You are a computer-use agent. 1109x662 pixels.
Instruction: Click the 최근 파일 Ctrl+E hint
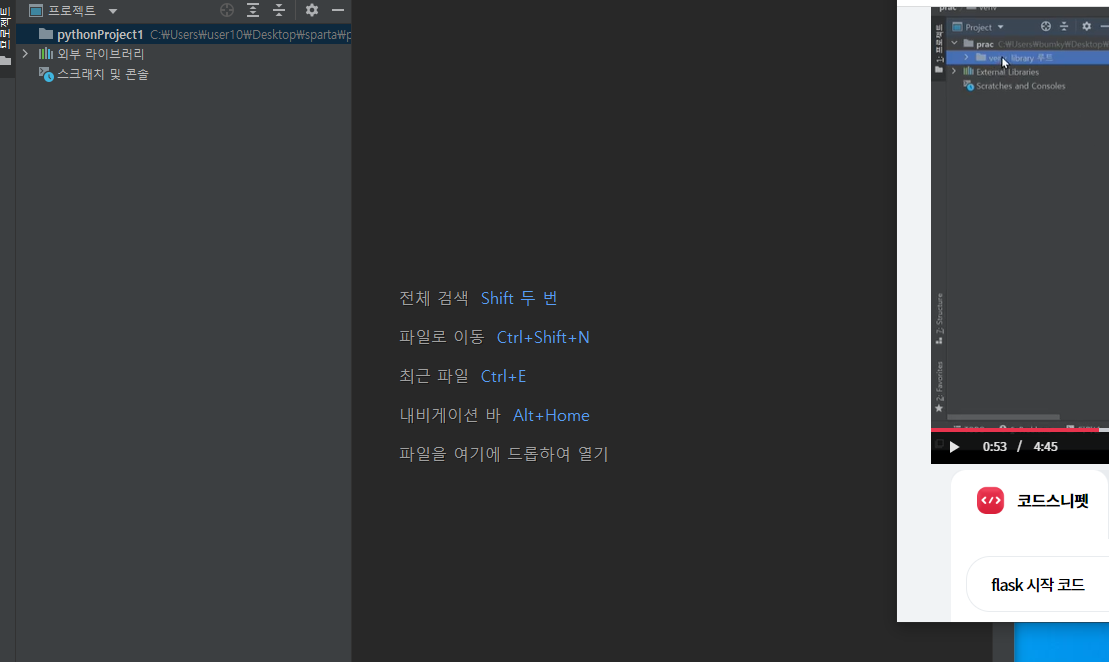pyautogui.click(x=463, y=376)
